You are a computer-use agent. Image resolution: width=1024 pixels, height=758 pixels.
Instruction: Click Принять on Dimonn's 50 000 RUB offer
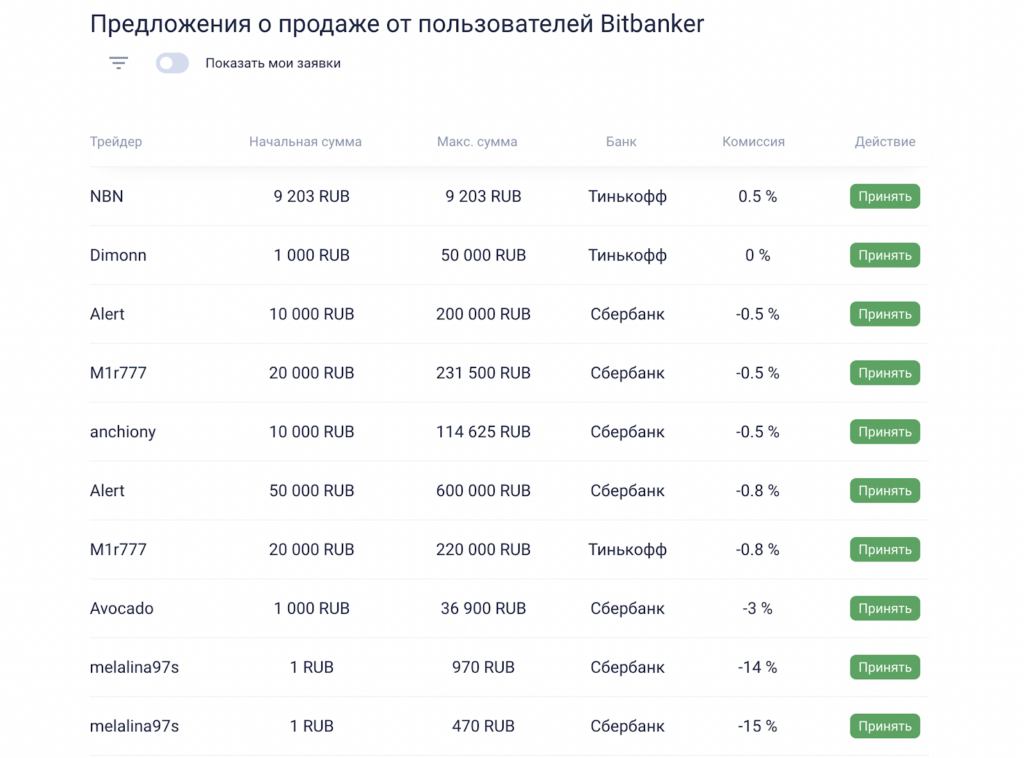coord(884,255)
